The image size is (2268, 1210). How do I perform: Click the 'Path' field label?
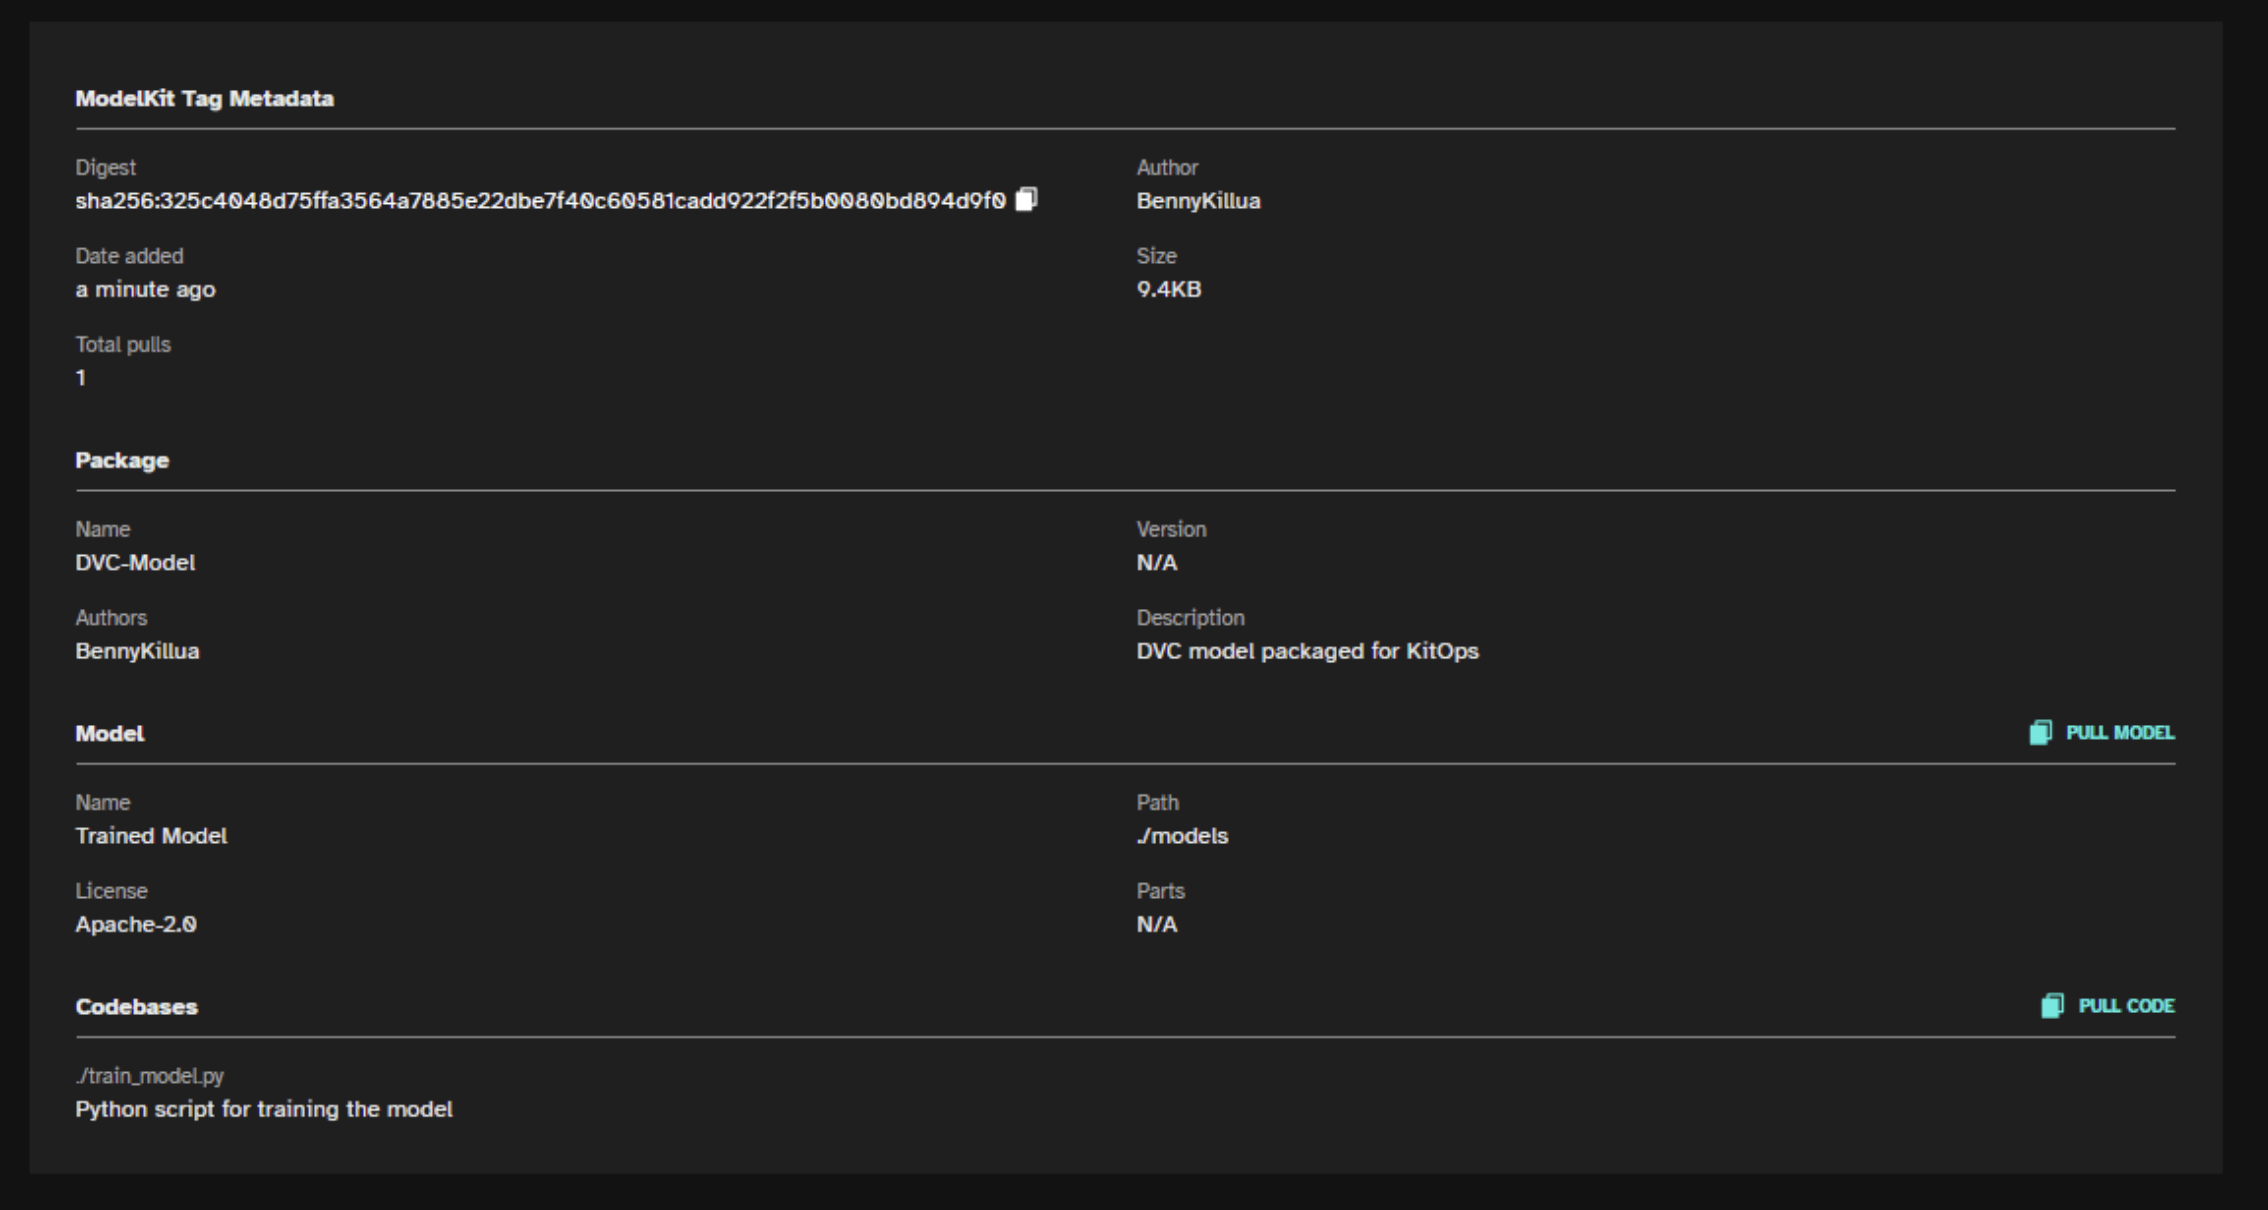coord(1157,803)
